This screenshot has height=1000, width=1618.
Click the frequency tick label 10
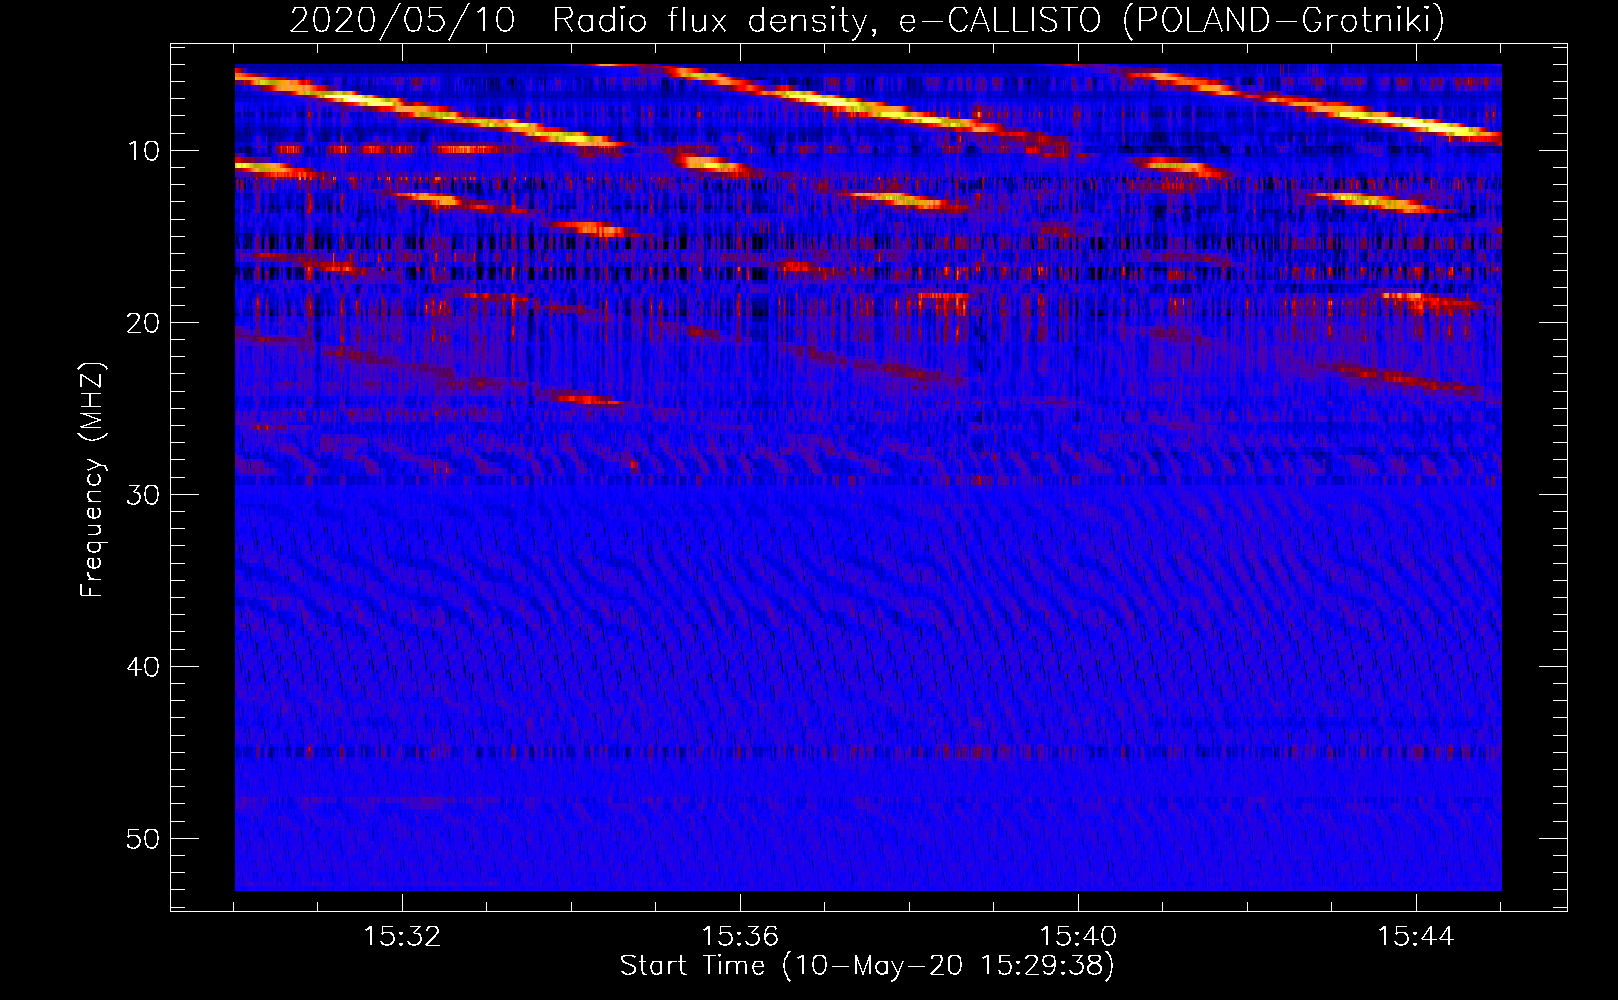tap(144, 151)
